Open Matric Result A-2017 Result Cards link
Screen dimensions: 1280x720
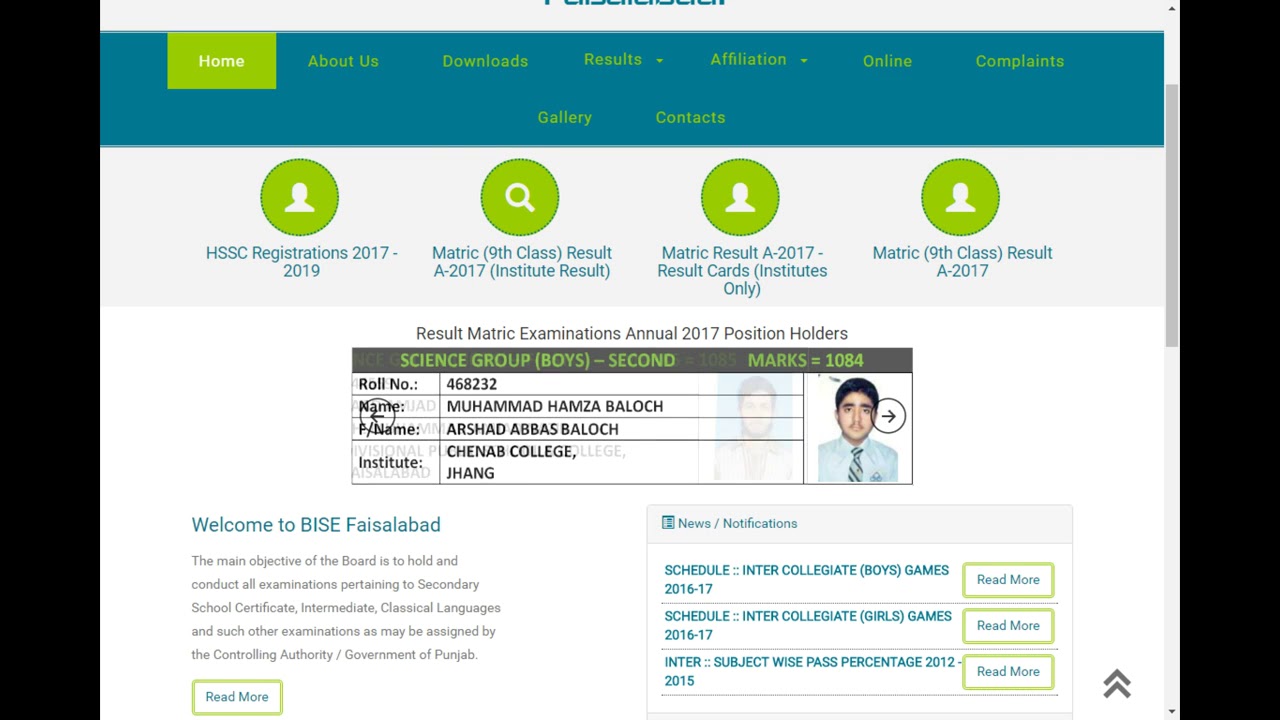click(742, 271)
